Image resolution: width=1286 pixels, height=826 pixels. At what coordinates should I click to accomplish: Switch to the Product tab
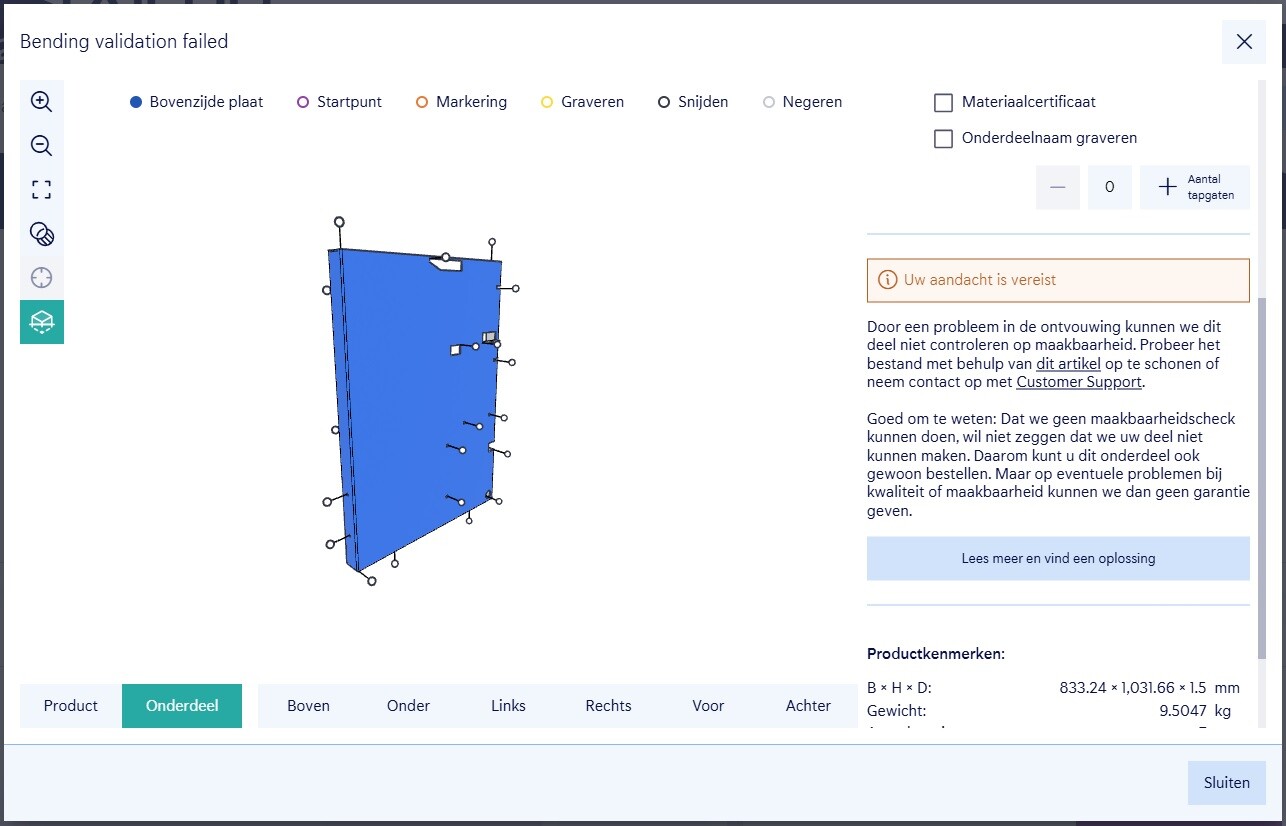71,706
